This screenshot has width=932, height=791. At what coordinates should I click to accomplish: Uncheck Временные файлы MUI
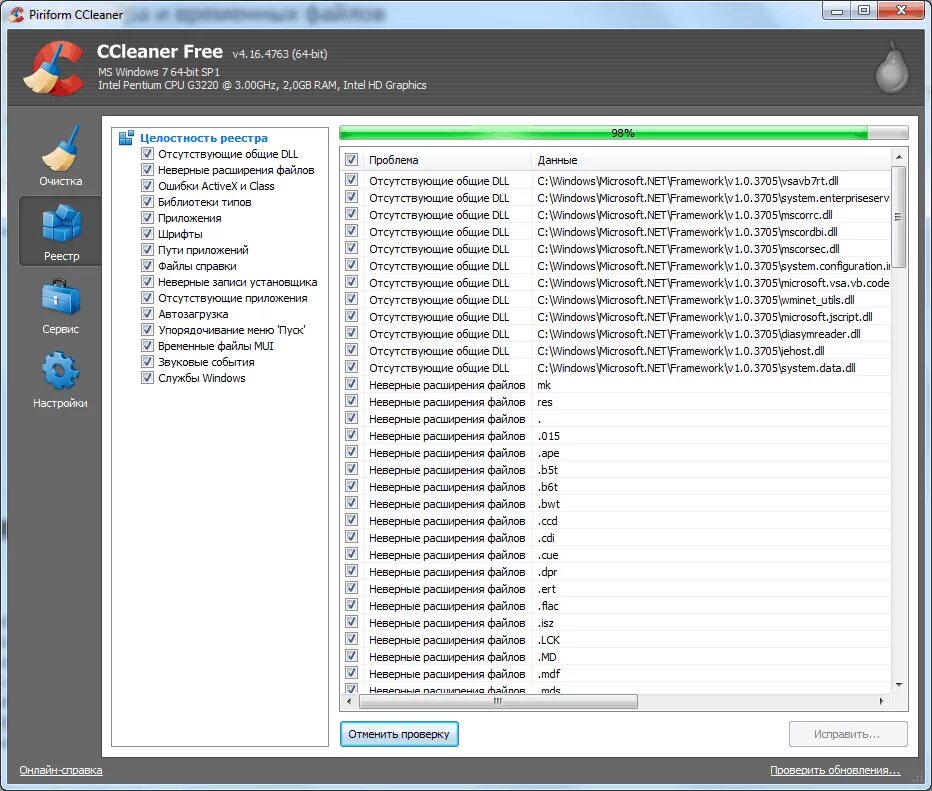(x=147, y=346)
